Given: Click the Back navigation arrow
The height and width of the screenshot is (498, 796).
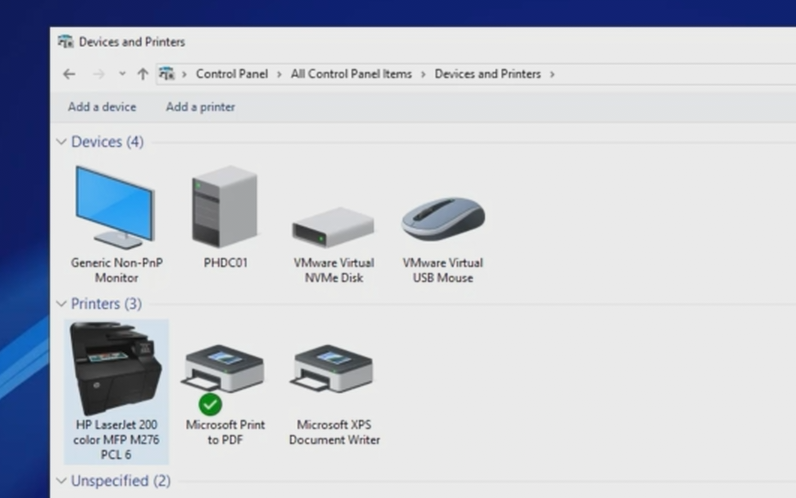Looking at the screenshot, I should click(x=68, y=74).
